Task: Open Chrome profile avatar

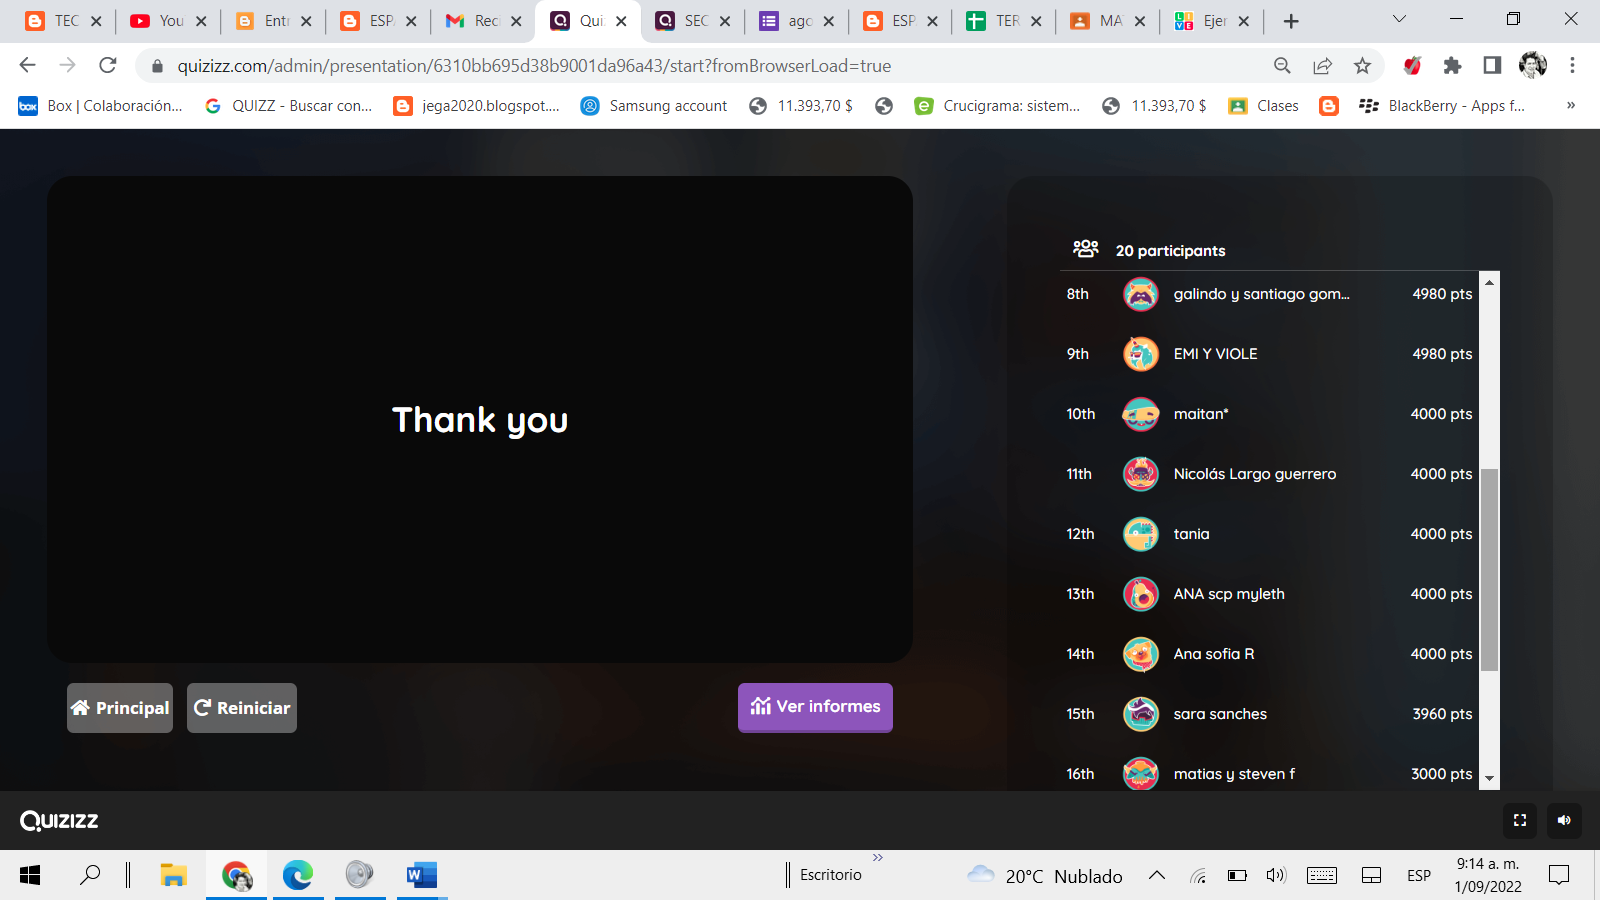Action: point(1532,65)
